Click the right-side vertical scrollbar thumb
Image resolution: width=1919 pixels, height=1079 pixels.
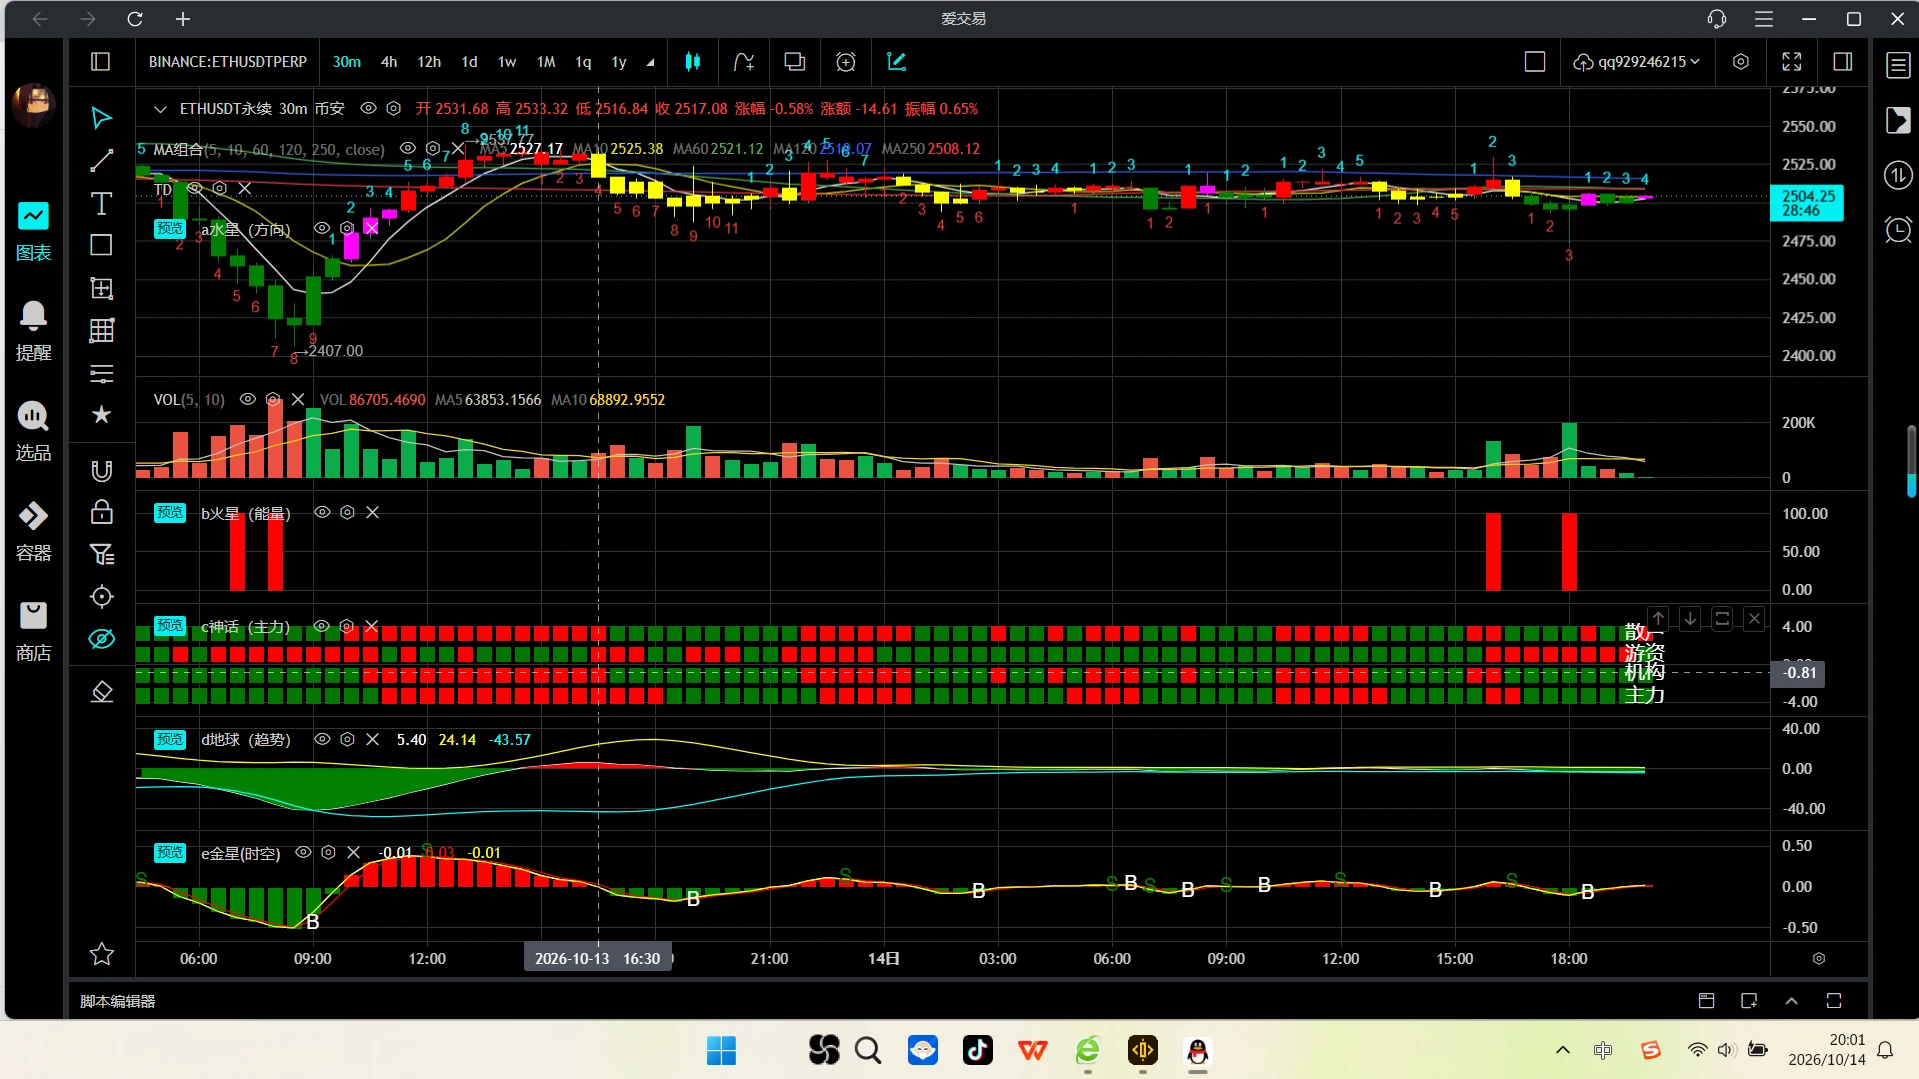[1911, 461]
